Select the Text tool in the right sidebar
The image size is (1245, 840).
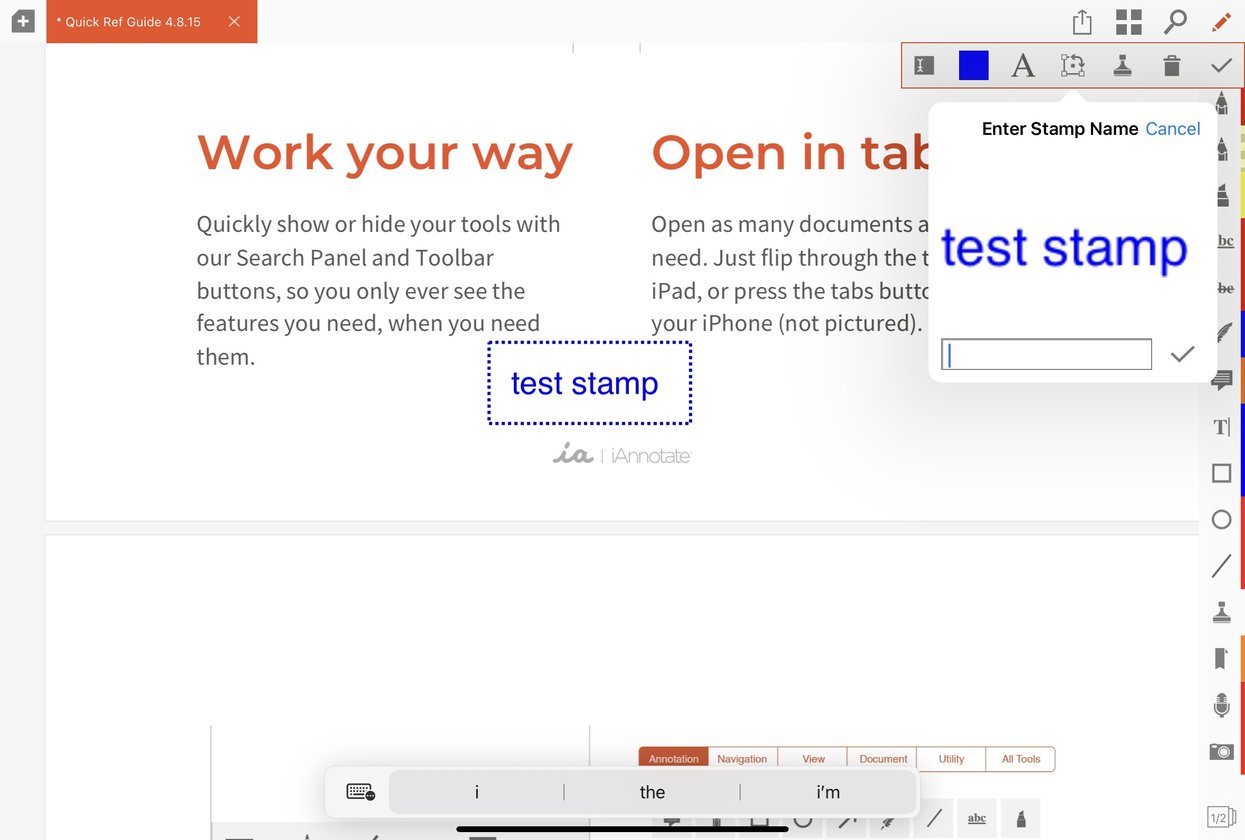pos(1221,426)
